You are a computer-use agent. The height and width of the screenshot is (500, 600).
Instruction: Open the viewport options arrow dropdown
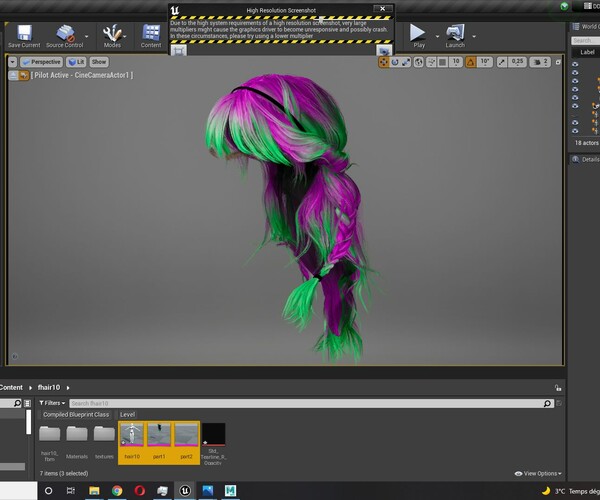coord(13,62)
